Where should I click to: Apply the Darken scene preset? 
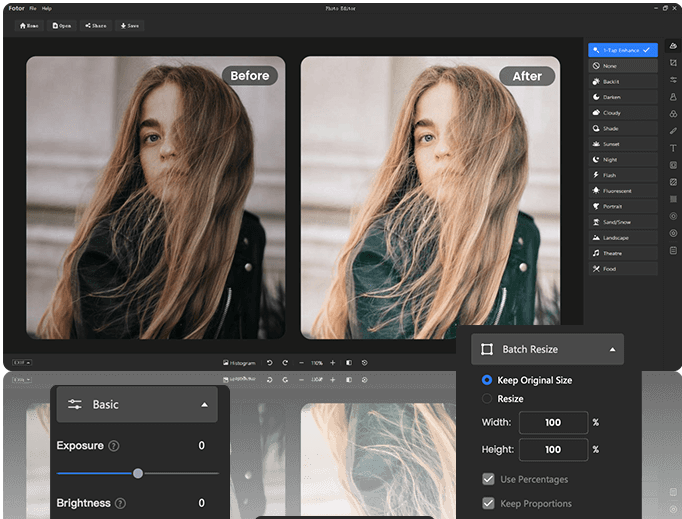[623, 97]
